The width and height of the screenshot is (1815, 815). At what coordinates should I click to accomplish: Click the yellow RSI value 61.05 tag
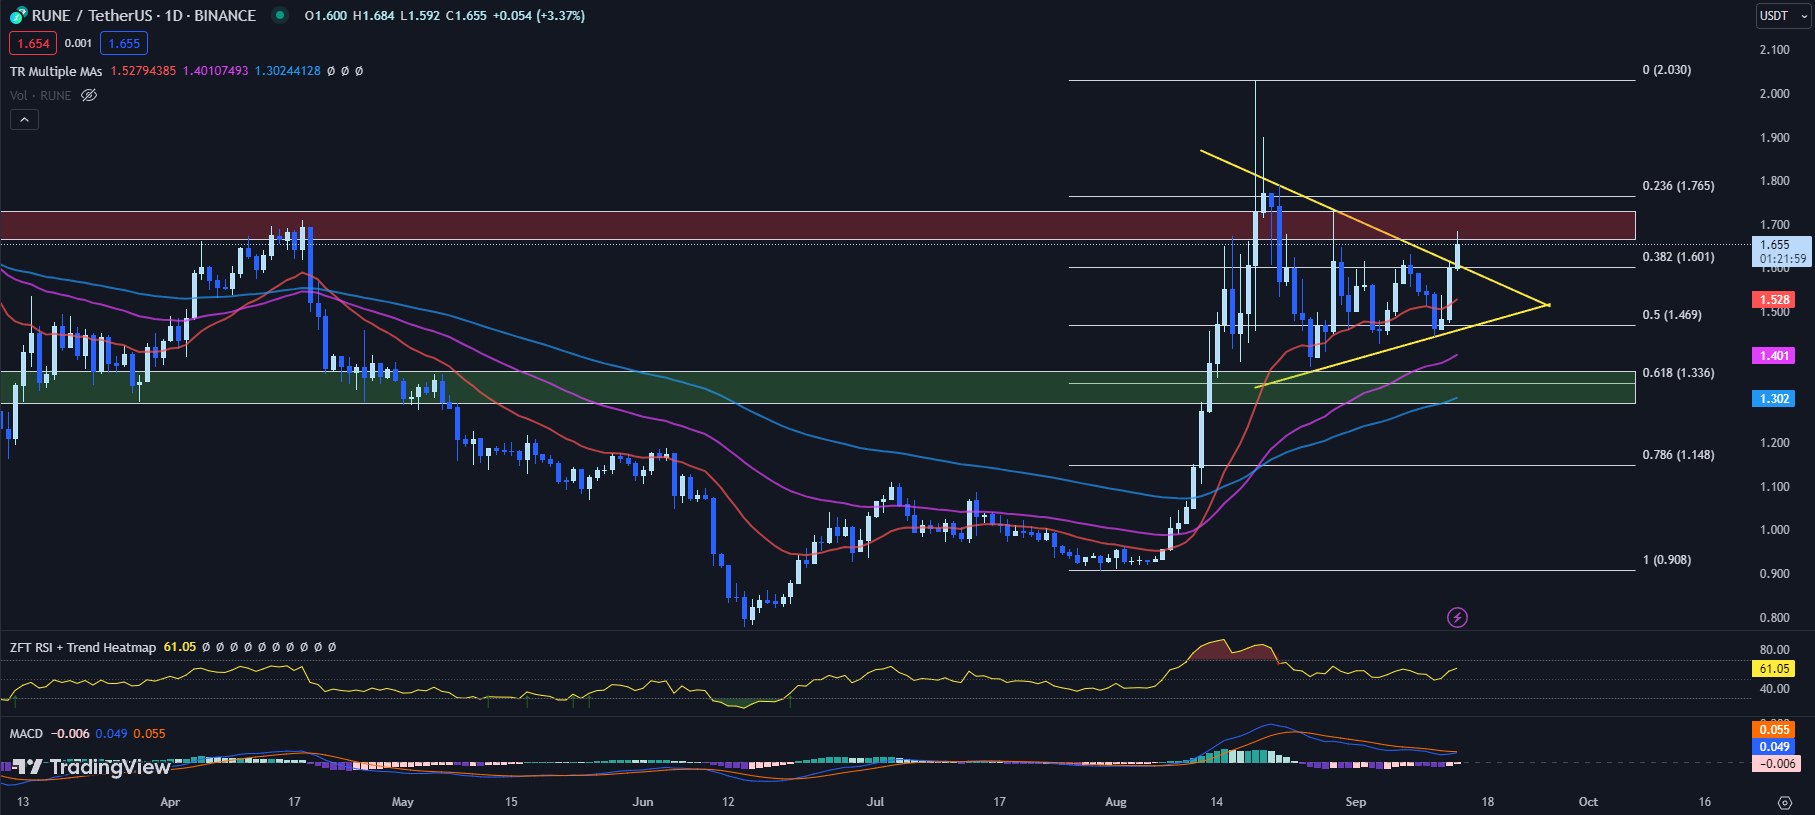(x=1774, y=669)
